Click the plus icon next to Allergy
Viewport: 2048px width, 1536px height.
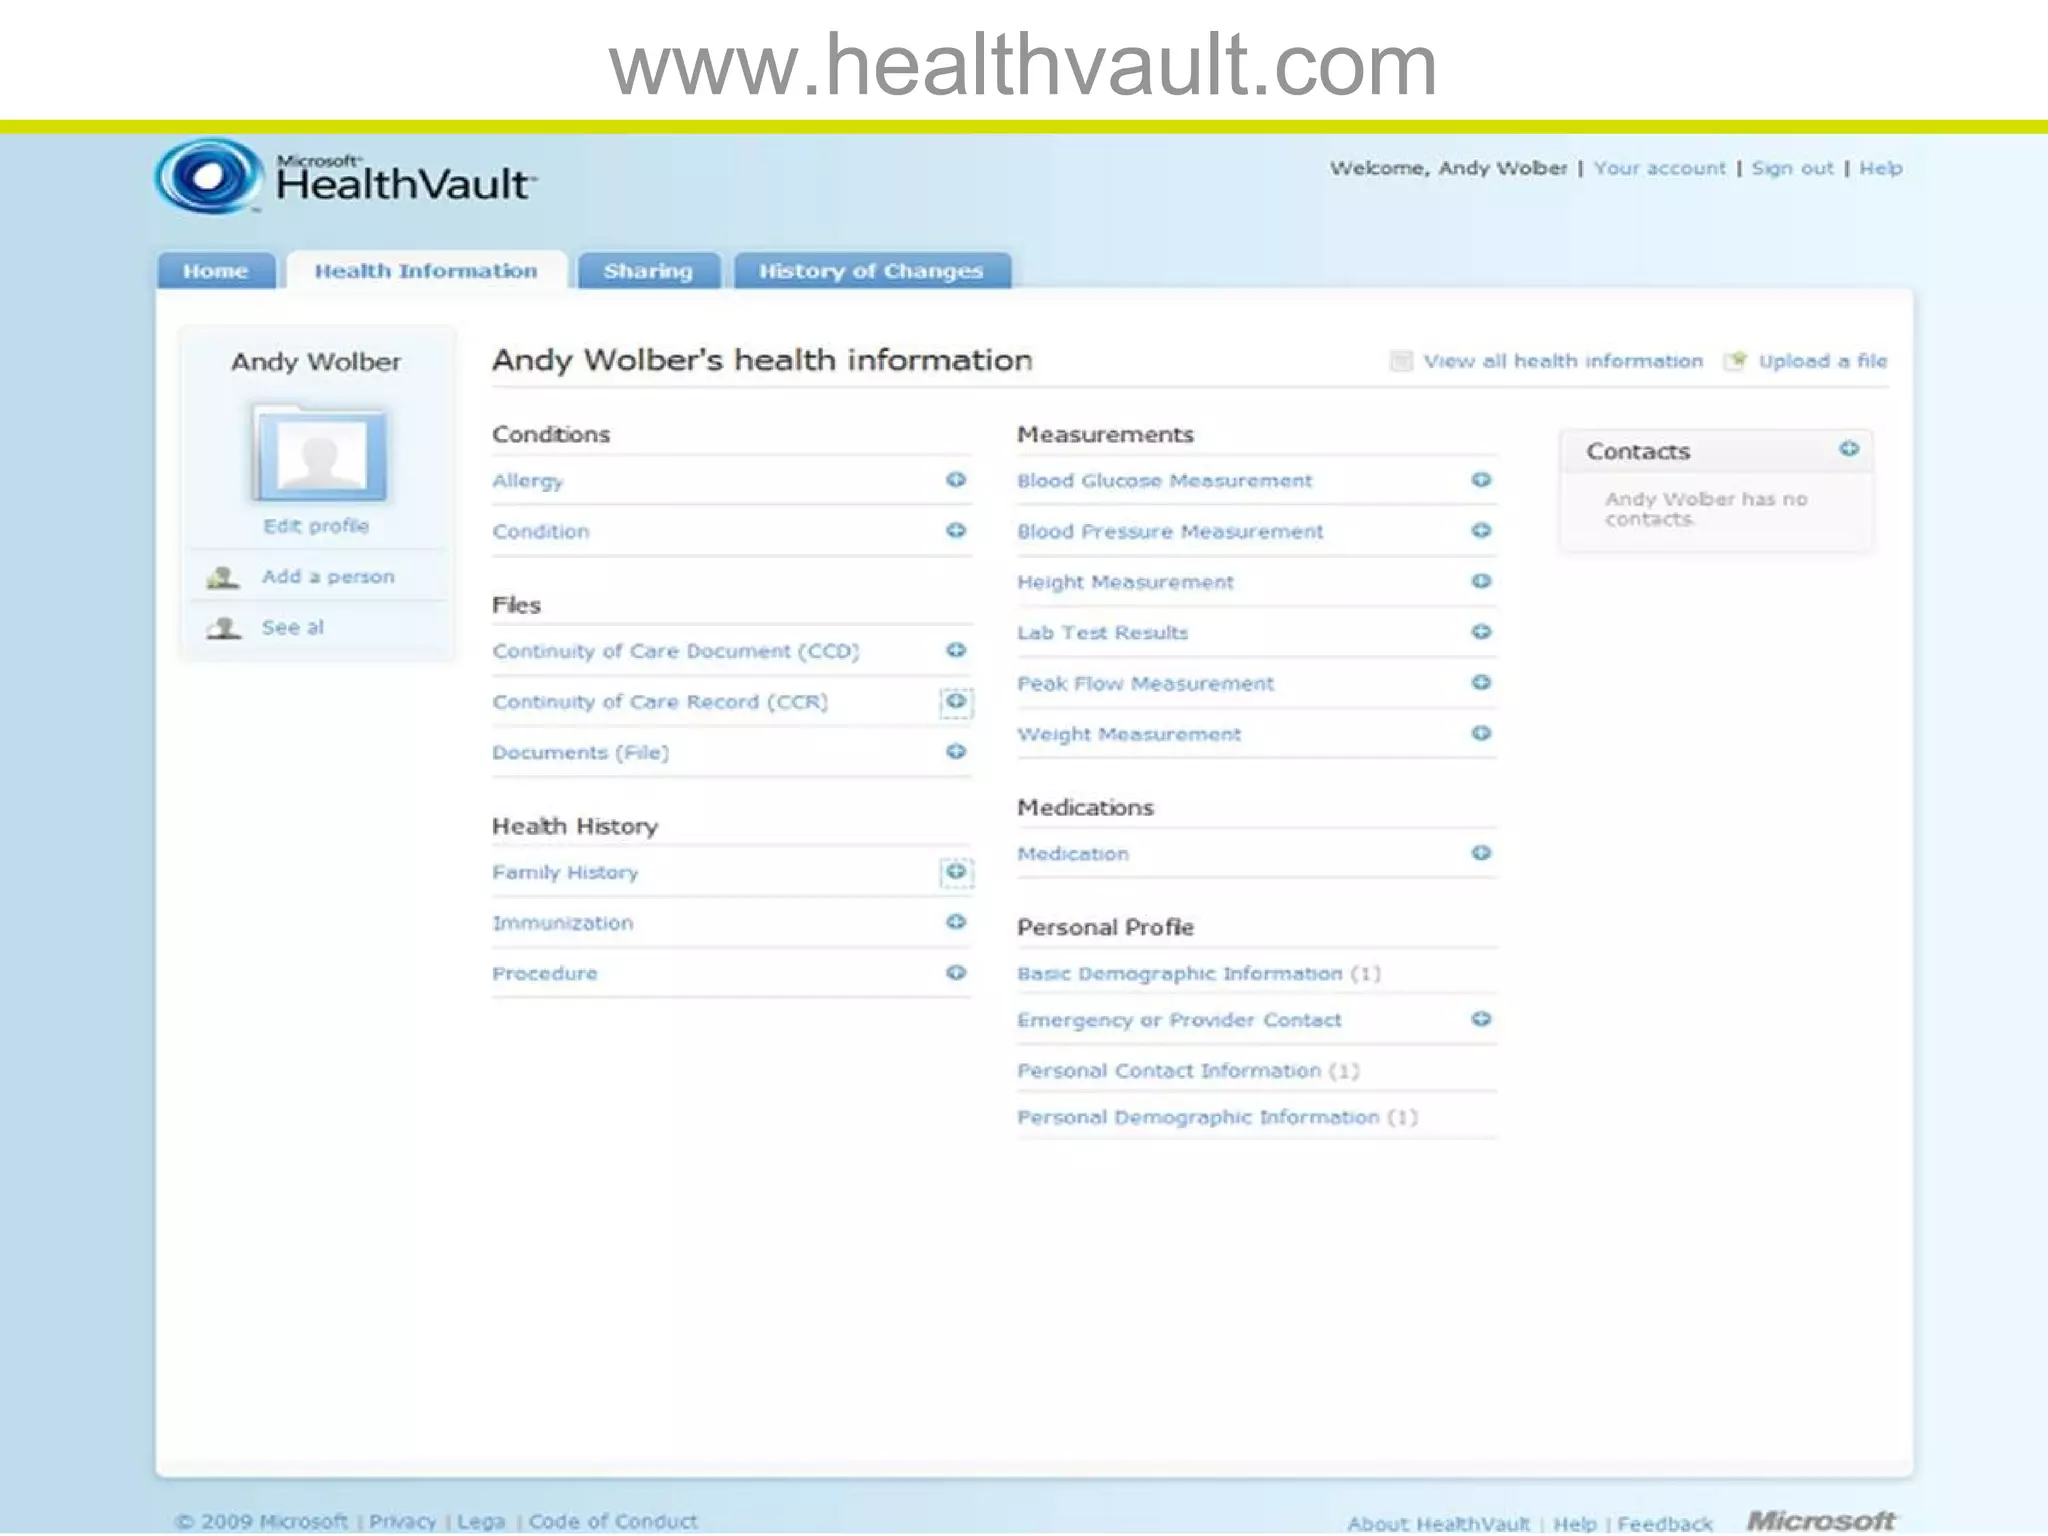(956, 480)
